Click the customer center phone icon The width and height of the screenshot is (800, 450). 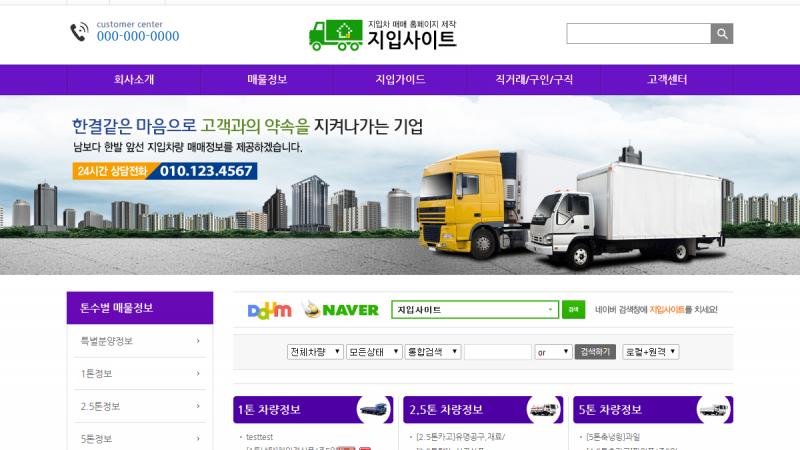coord(79,32)
